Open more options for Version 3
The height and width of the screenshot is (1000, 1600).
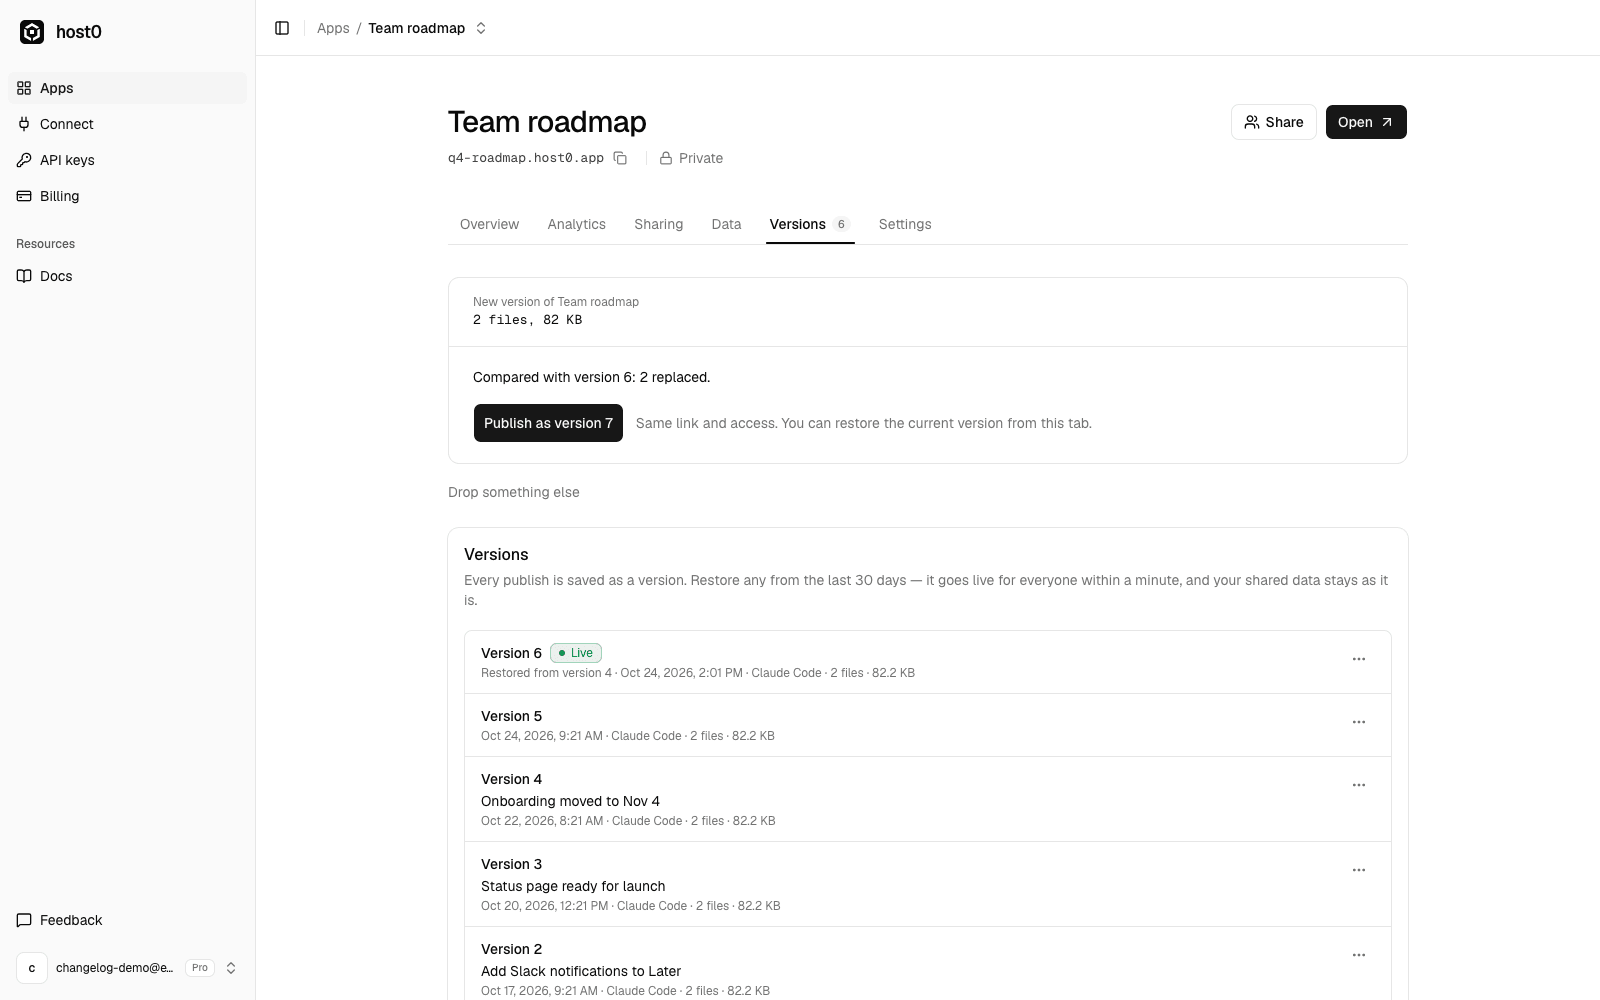click(x=1359, y=870)
